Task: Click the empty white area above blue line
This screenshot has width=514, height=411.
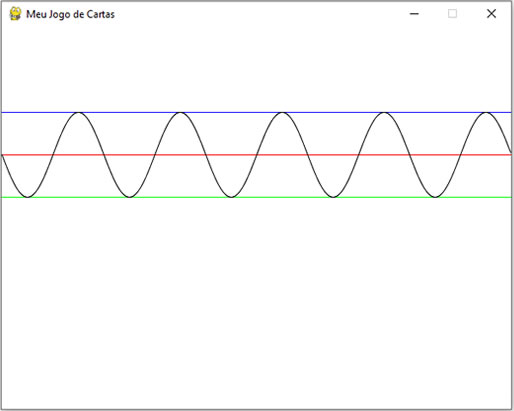Action: pyautogui.click(x=257, y=68)
